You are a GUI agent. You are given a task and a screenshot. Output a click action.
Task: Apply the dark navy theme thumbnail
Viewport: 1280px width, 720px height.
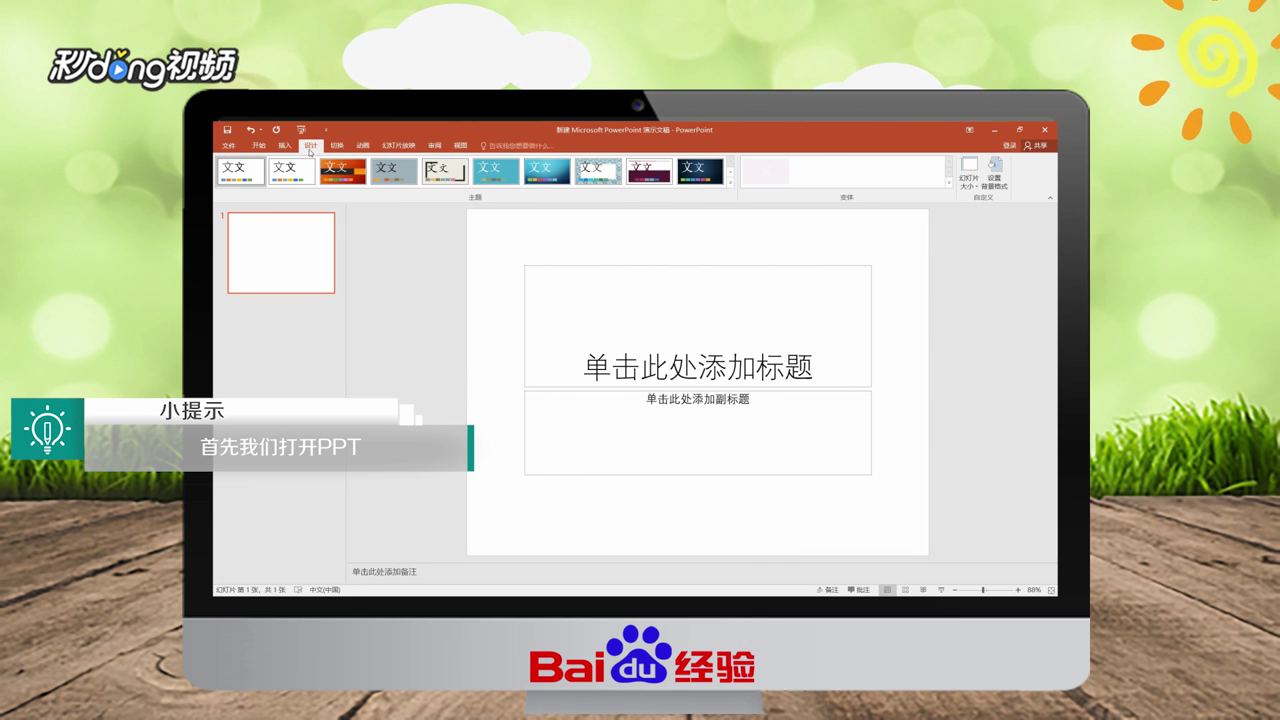[x=700, y=171]
